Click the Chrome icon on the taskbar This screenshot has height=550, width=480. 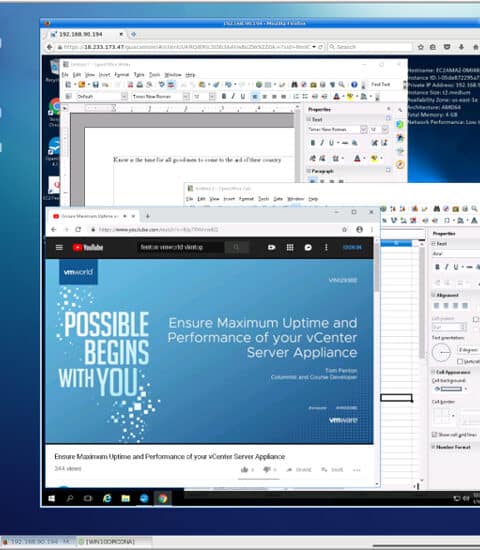tap(162, 498)
